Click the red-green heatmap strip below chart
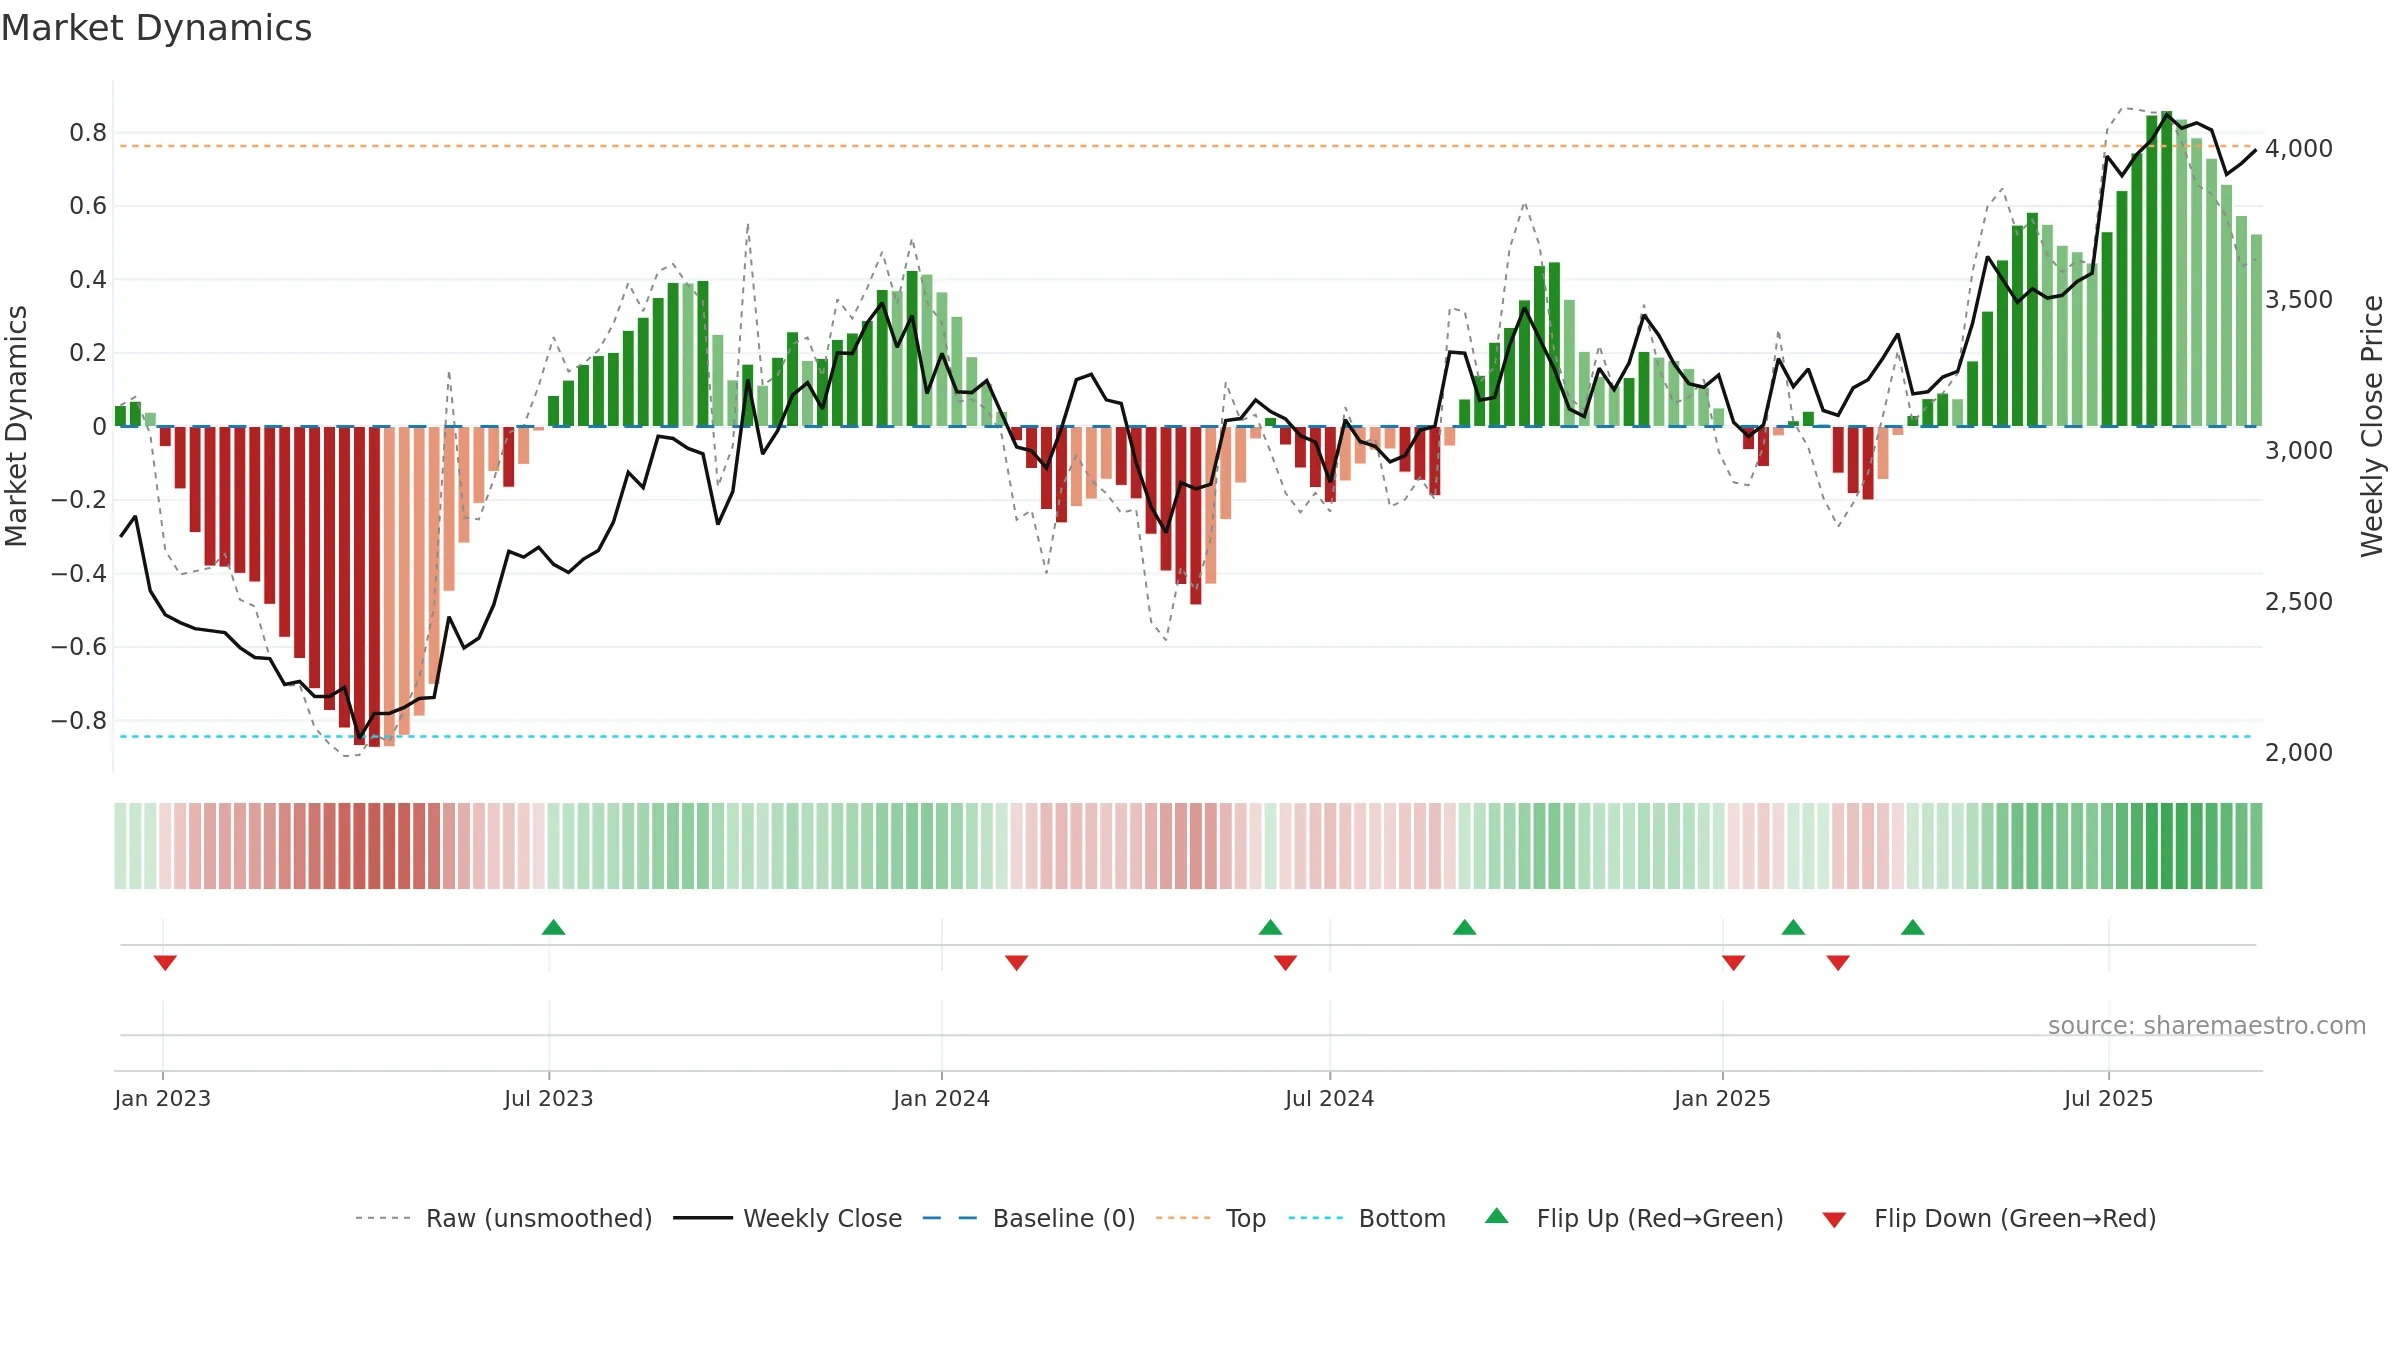The width and height of the screenshot is (2400, 1350). tap(1188, 846)
